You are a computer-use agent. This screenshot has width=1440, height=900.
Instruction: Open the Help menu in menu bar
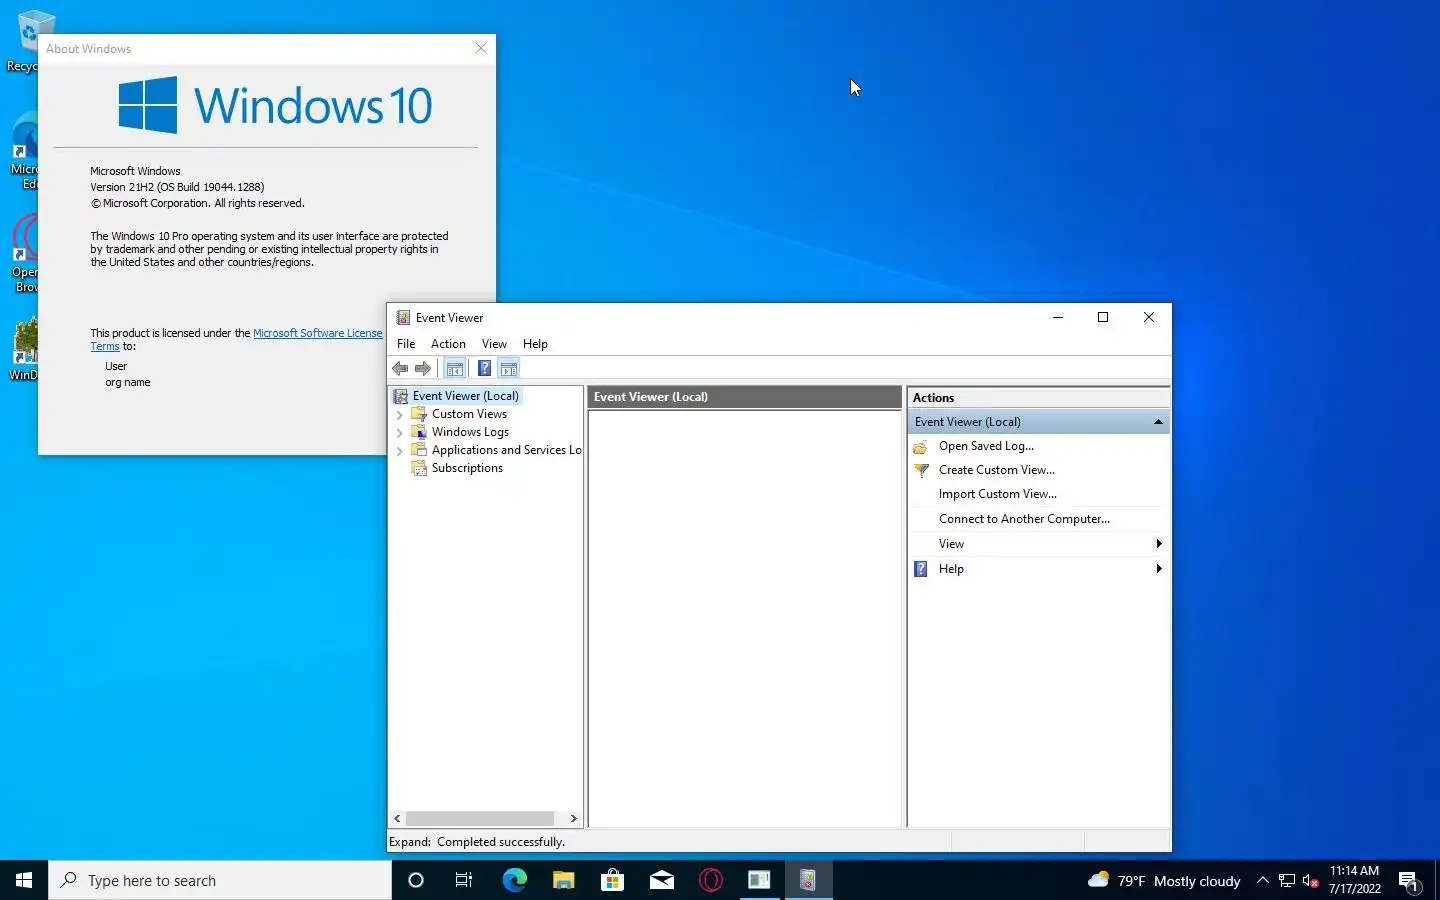(535, 343)
